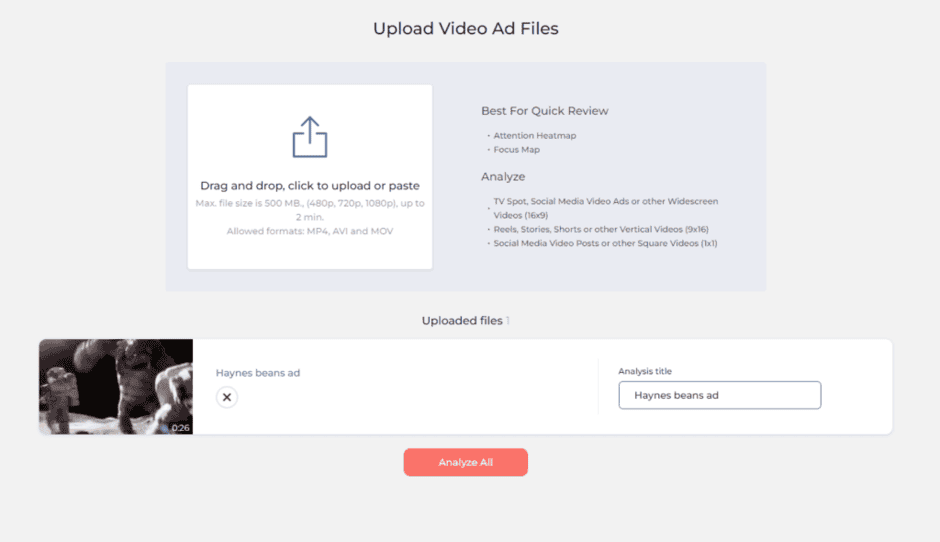Click the Analyze All button
The image size is (940, 542).
[465, 462]
